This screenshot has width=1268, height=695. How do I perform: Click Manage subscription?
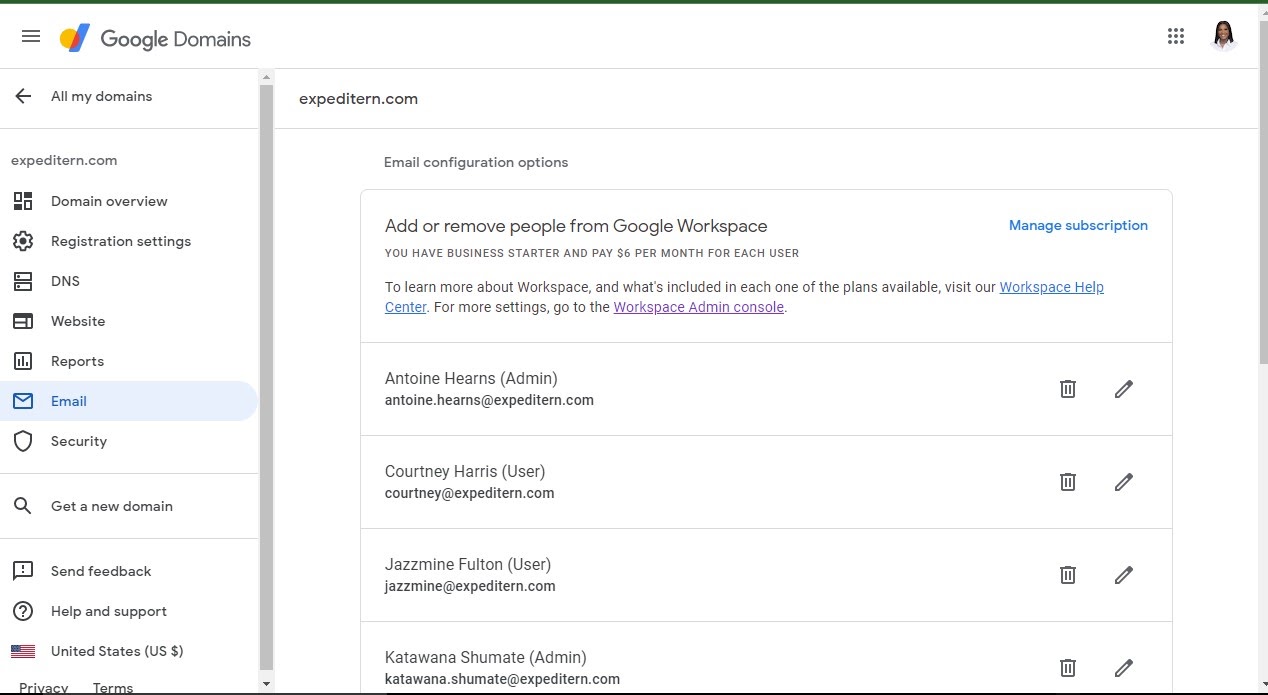(1078, 226)
